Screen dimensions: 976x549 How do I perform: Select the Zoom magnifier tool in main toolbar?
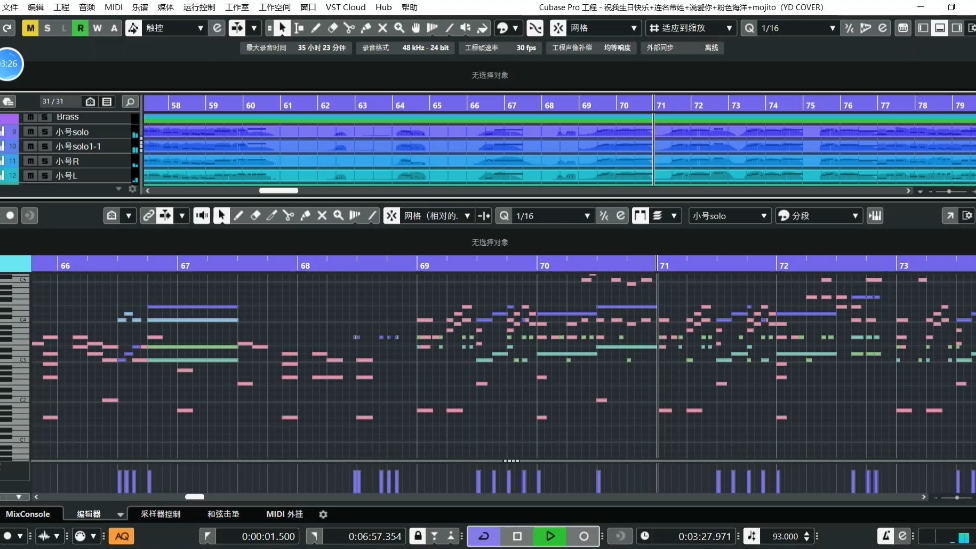(x=399, y=28)
